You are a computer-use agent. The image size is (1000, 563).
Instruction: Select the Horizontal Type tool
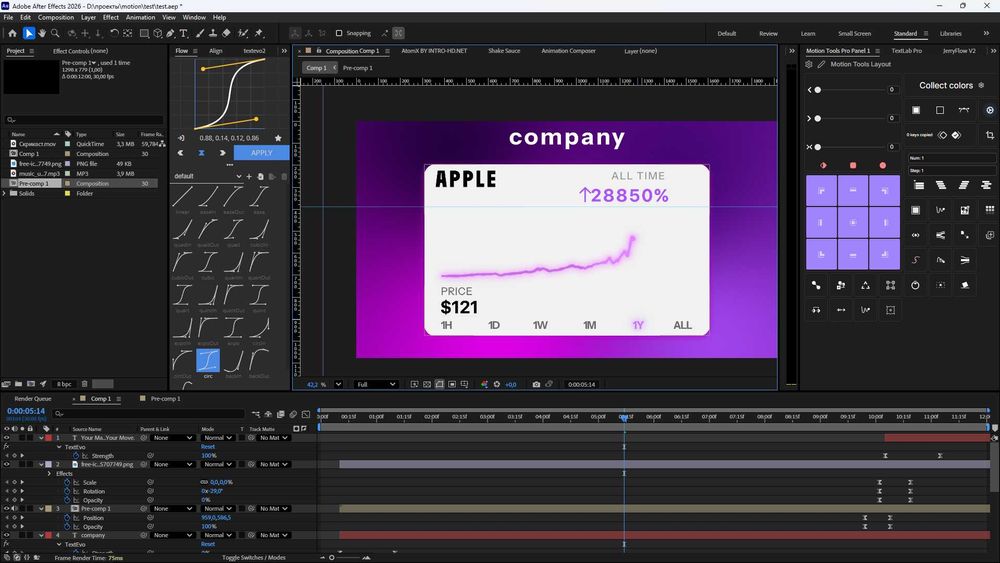click(x=184, y=33)
